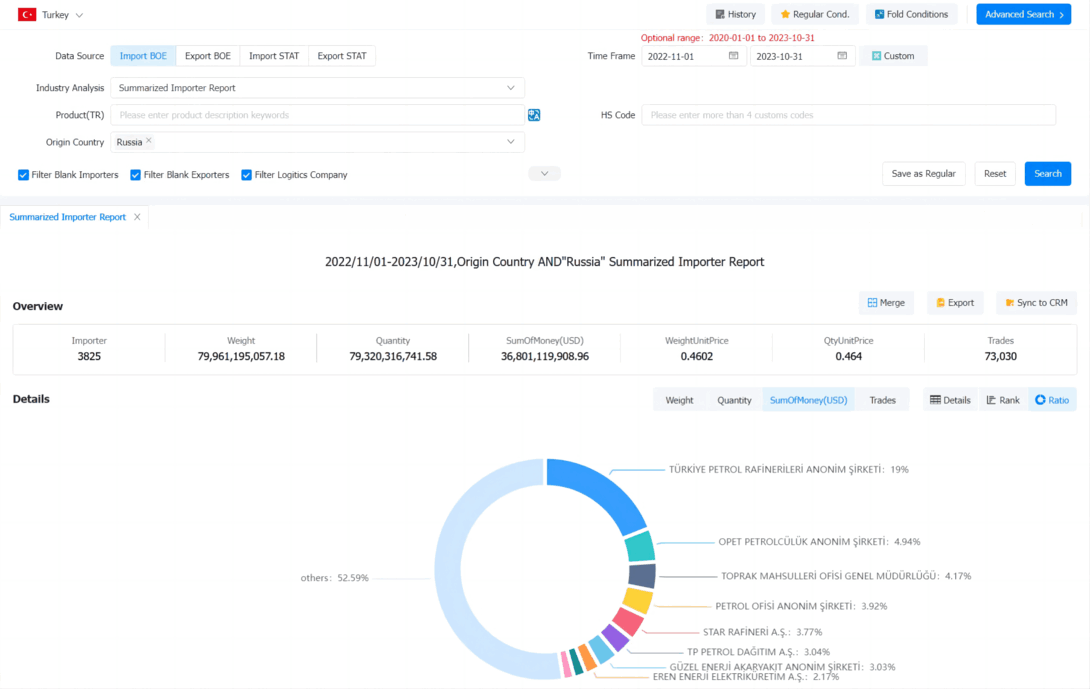Open calendar icon for end date
The height and width of the screenshot is (689, 1090).
(842, 56)
